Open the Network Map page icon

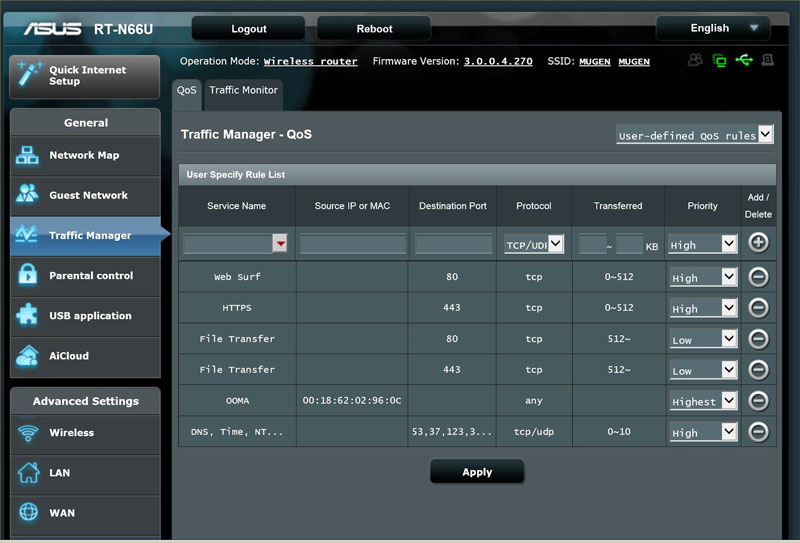pyautogui.click(x=27, y=155)
